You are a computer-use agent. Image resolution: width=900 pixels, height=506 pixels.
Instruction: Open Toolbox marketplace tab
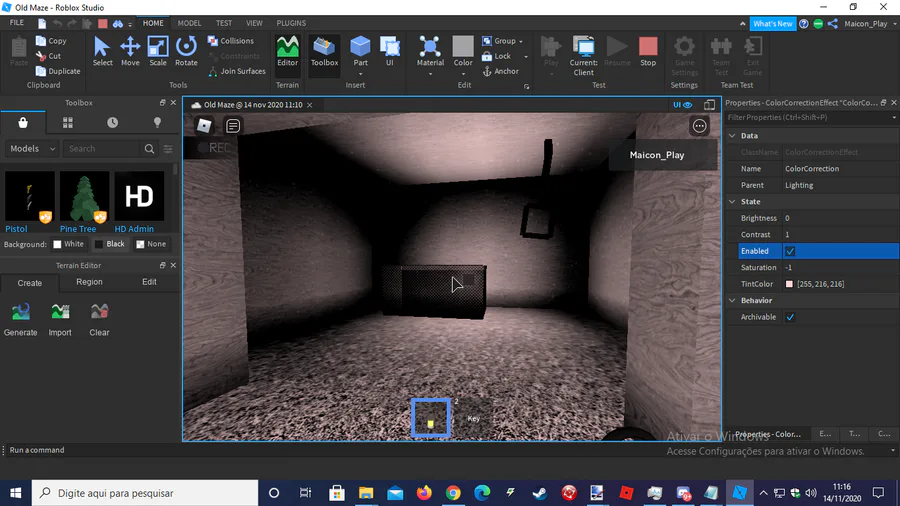(x=23, y=122)
